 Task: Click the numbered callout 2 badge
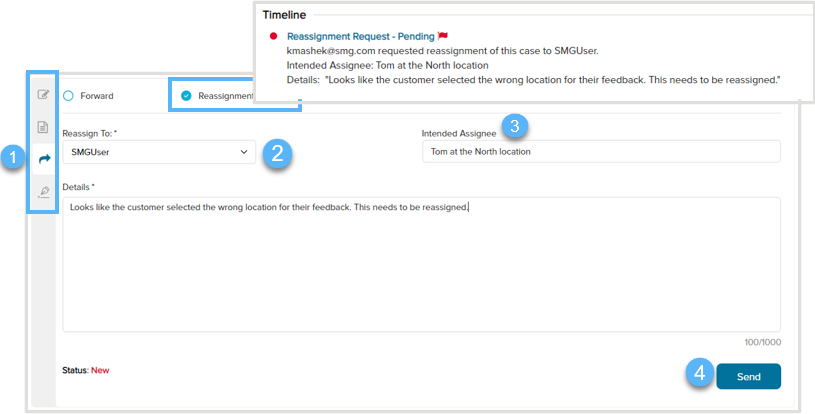[x=278, y=152]
